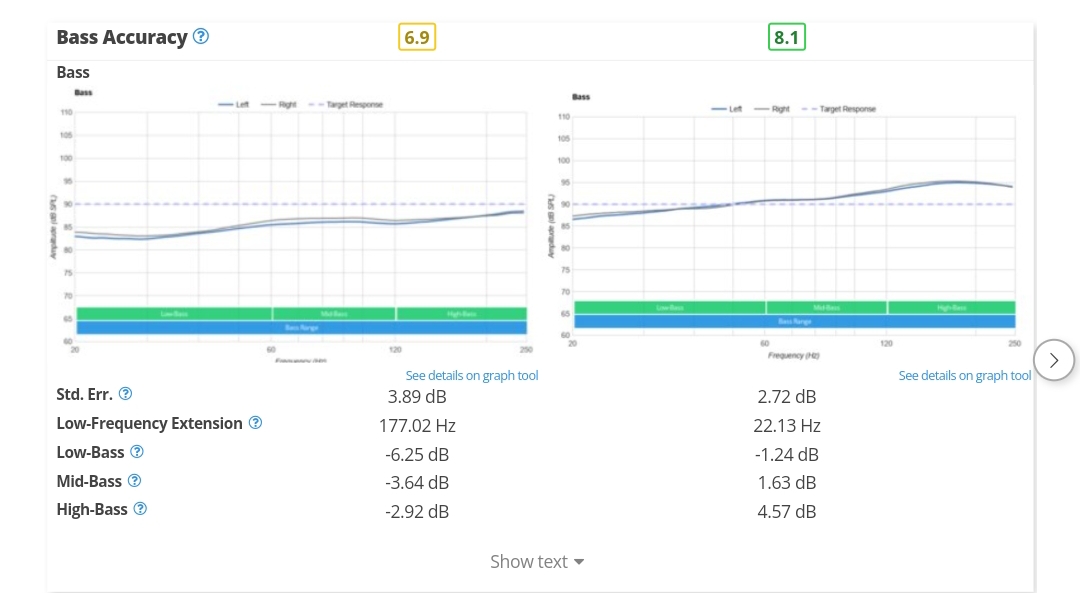This screenshot has width=1080, height=593.
Task: Open the High-Bass help icon
Action: tap(140, 509)
